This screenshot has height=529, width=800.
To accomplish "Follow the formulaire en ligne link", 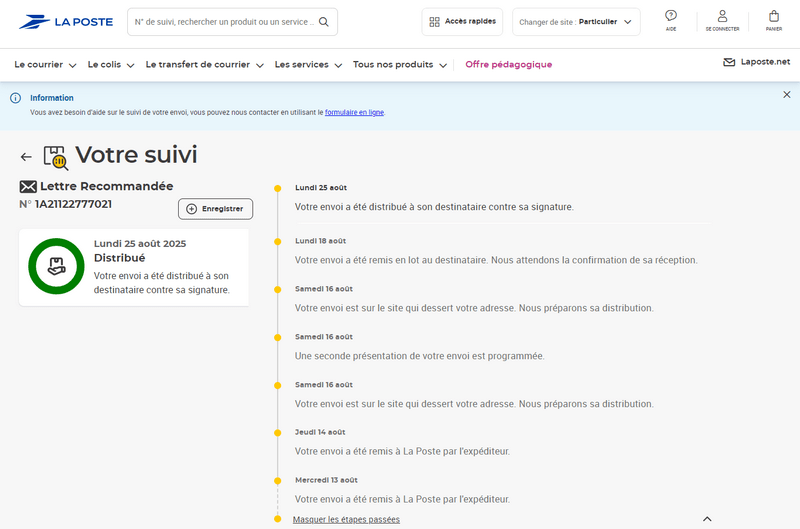I will coord(354,112).
